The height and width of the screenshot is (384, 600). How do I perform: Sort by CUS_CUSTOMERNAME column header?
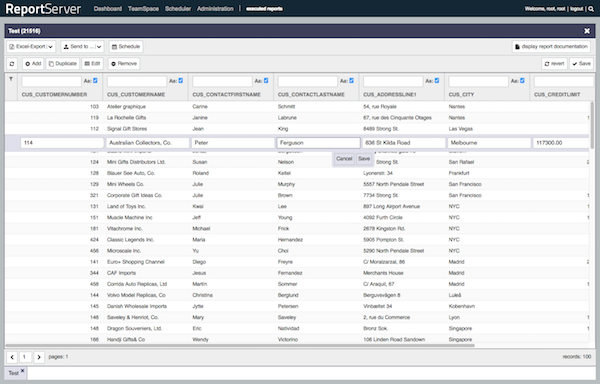pos(136,94)
